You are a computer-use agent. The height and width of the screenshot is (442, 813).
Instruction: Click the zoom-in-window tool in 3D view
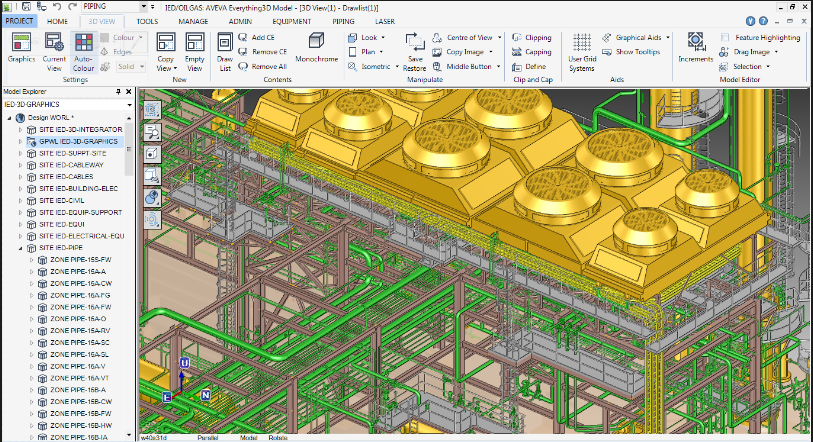coord(152,132)
